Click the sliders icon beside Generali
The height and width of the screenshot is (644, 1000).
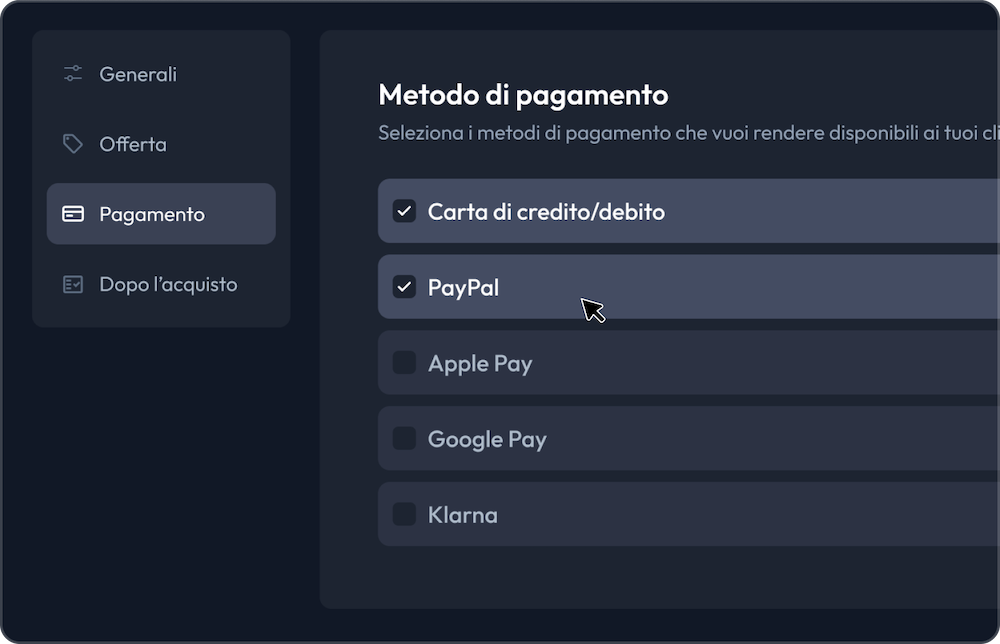[x=73, y=74]
